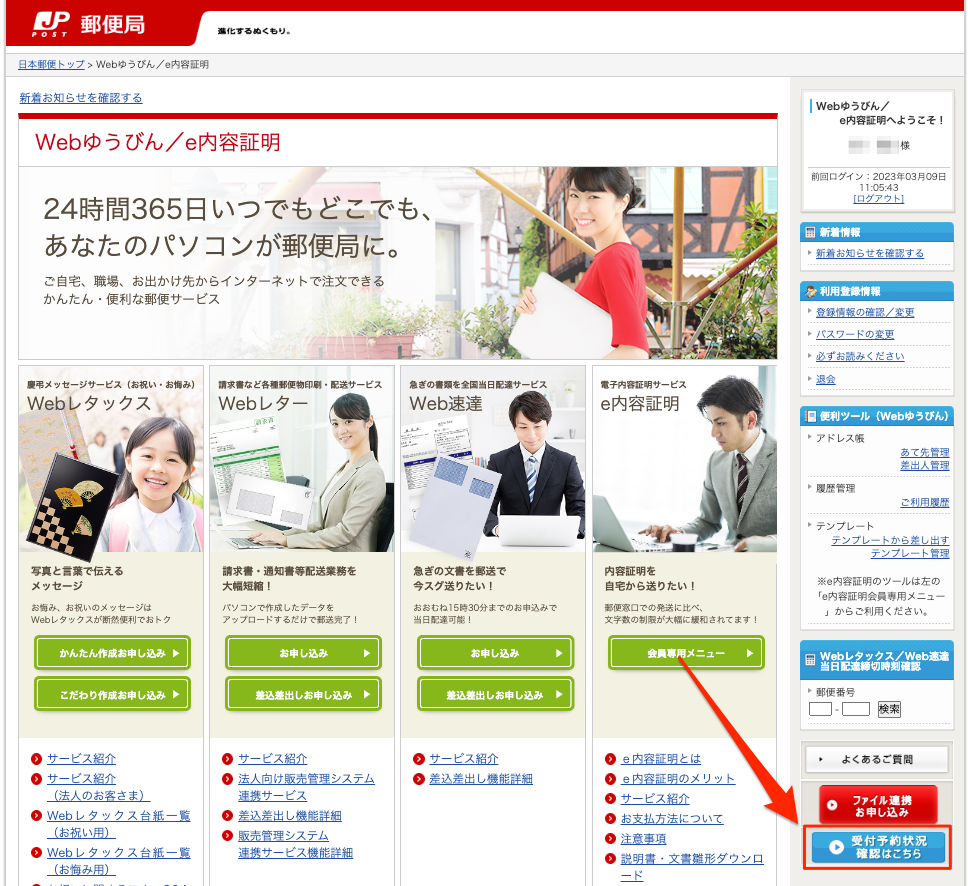This screenshot has width=968, height=886.
Task: Click red bullet icon beside e内容証明とは
Action: 610,759
